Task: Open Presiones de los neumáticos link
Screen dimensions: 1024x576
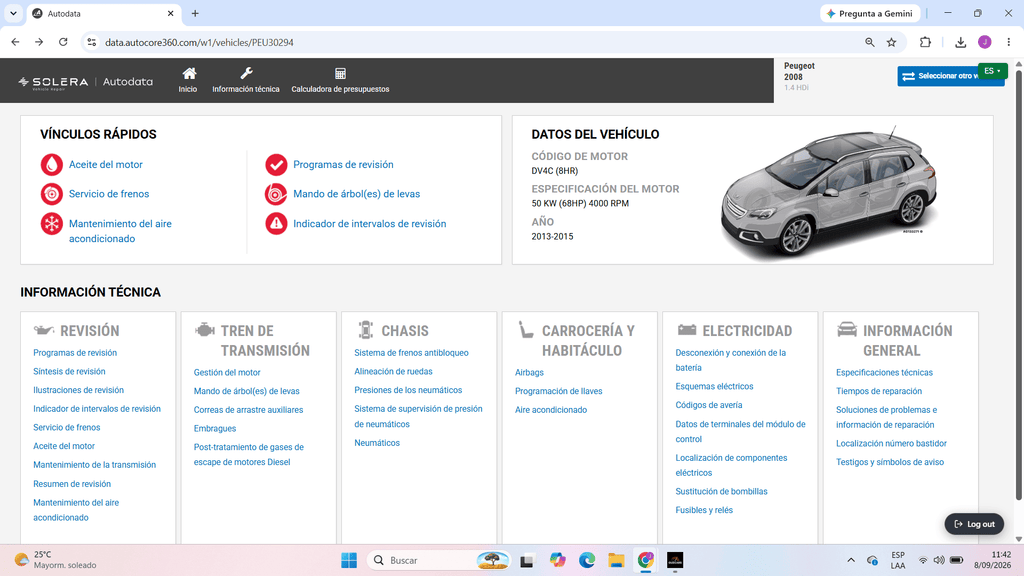Action: tap(408, 390)
